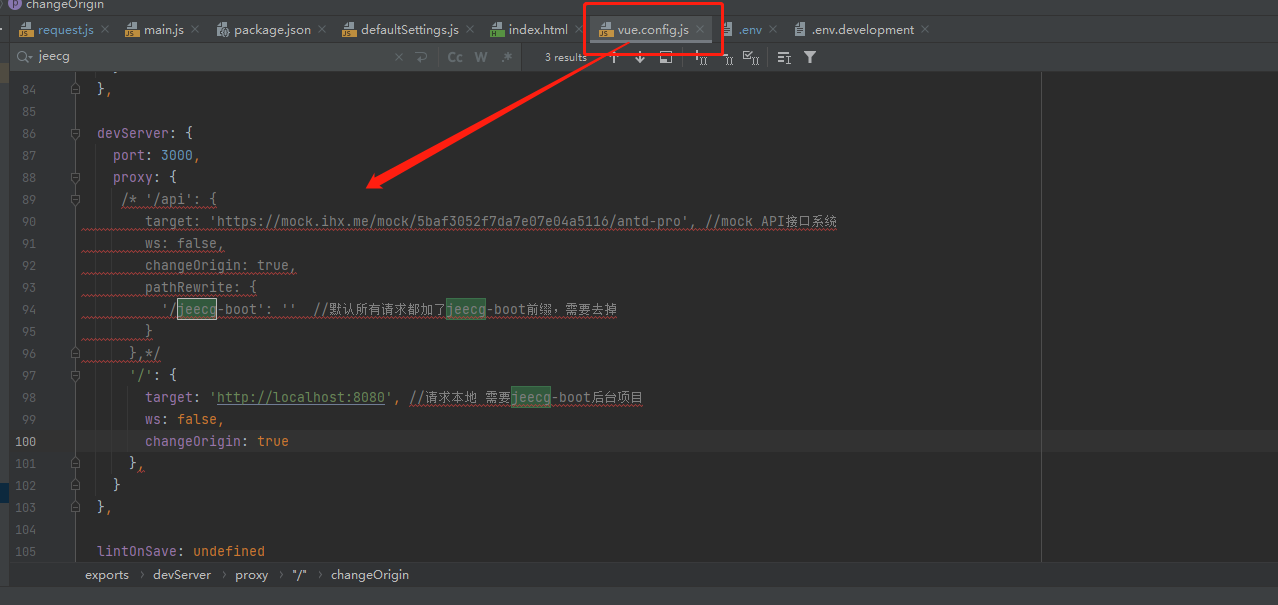Unselect occurrence icon in find bar
The height and width of the screenshot is (605, 1278).
(728, 58)
